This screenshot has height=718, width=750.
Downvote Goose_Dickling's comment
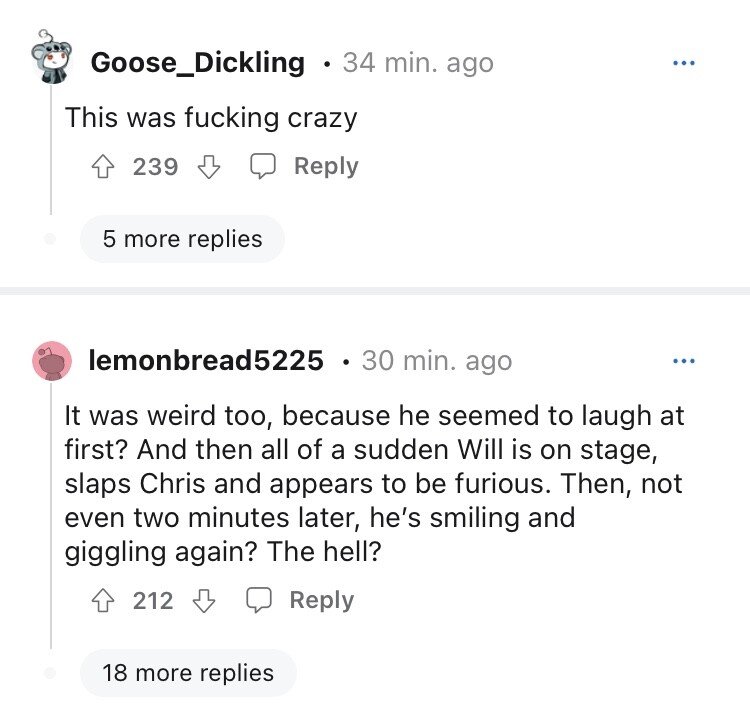coord(208,167)
